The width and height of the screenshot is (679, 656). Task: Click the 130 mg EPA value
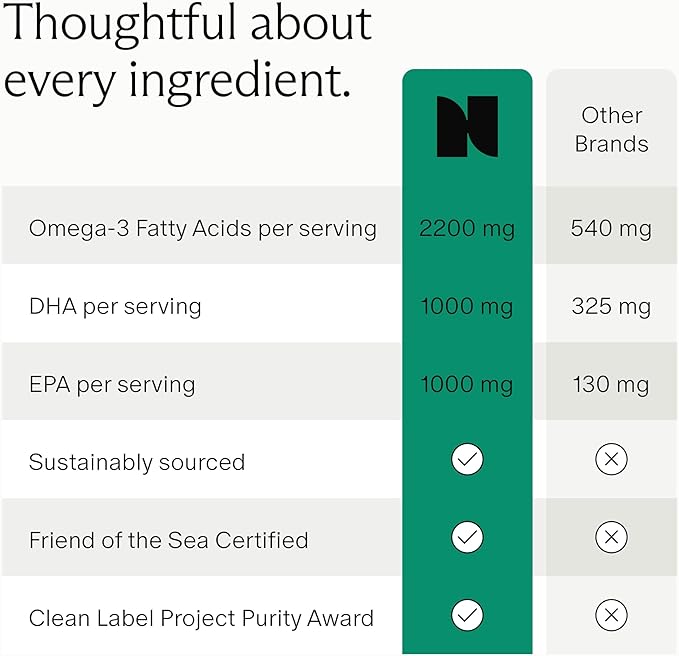[x=611, y=384]
